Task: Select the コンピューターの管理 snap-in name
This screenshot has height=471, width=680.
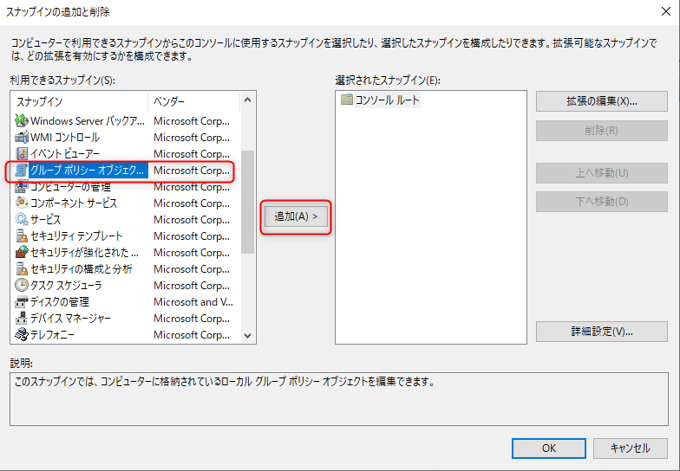Action: (x=70, y=186)
